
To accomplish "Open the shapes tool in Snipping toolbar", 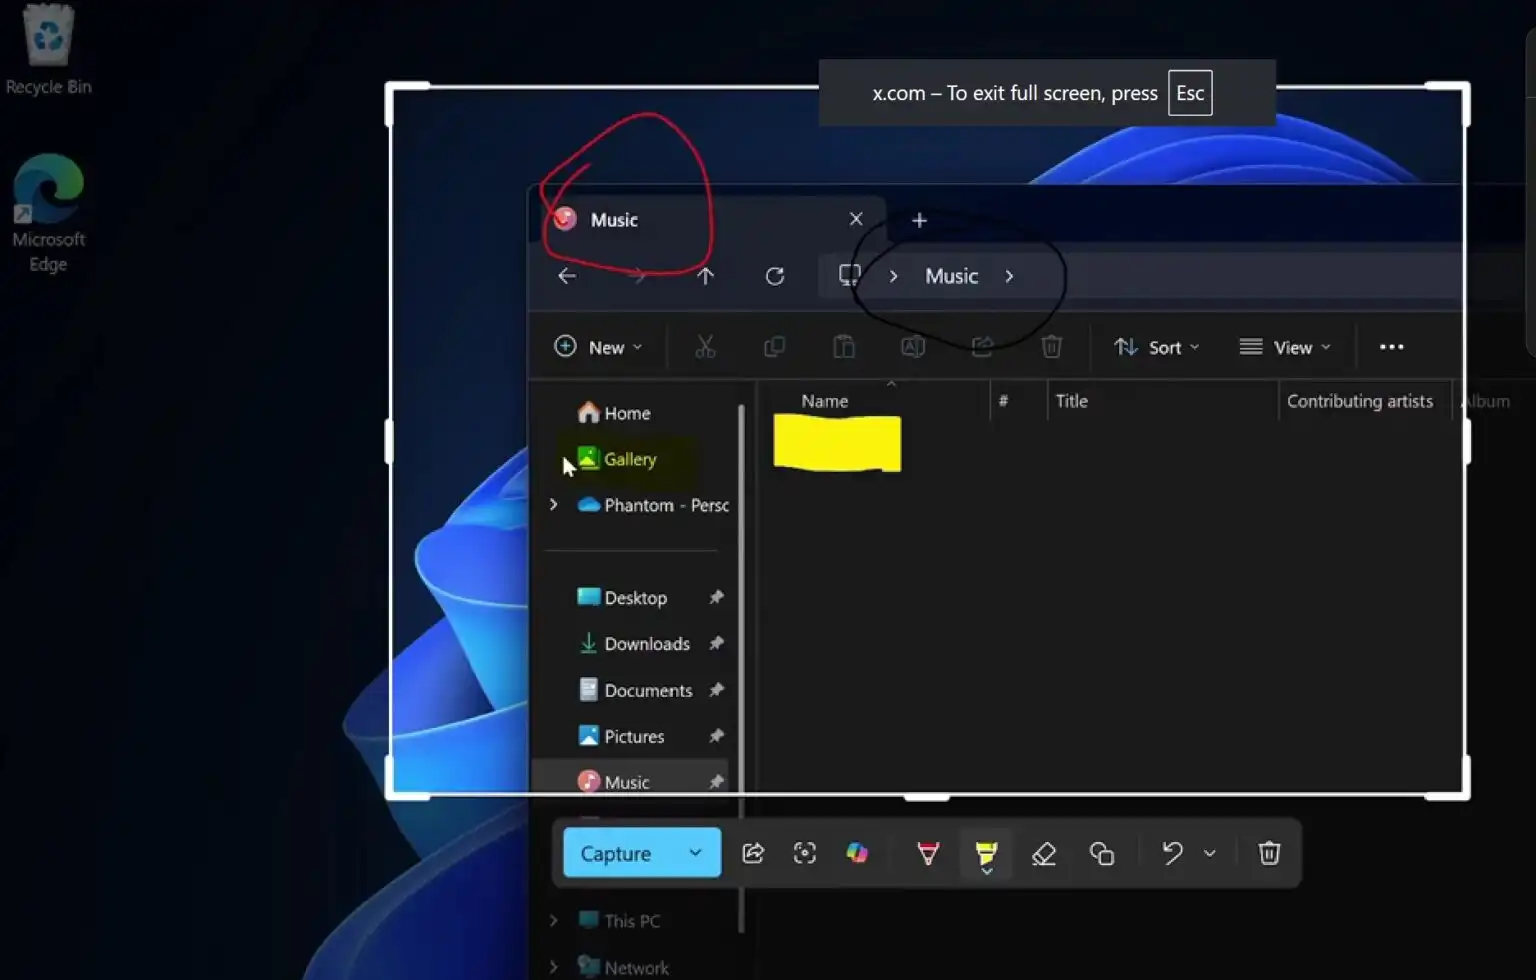I will (1103, 853).
